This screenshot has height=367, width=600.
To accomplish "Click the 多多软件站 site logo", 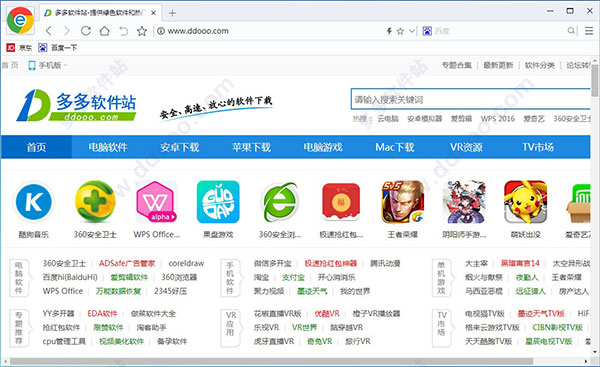I will pos(76,105).
